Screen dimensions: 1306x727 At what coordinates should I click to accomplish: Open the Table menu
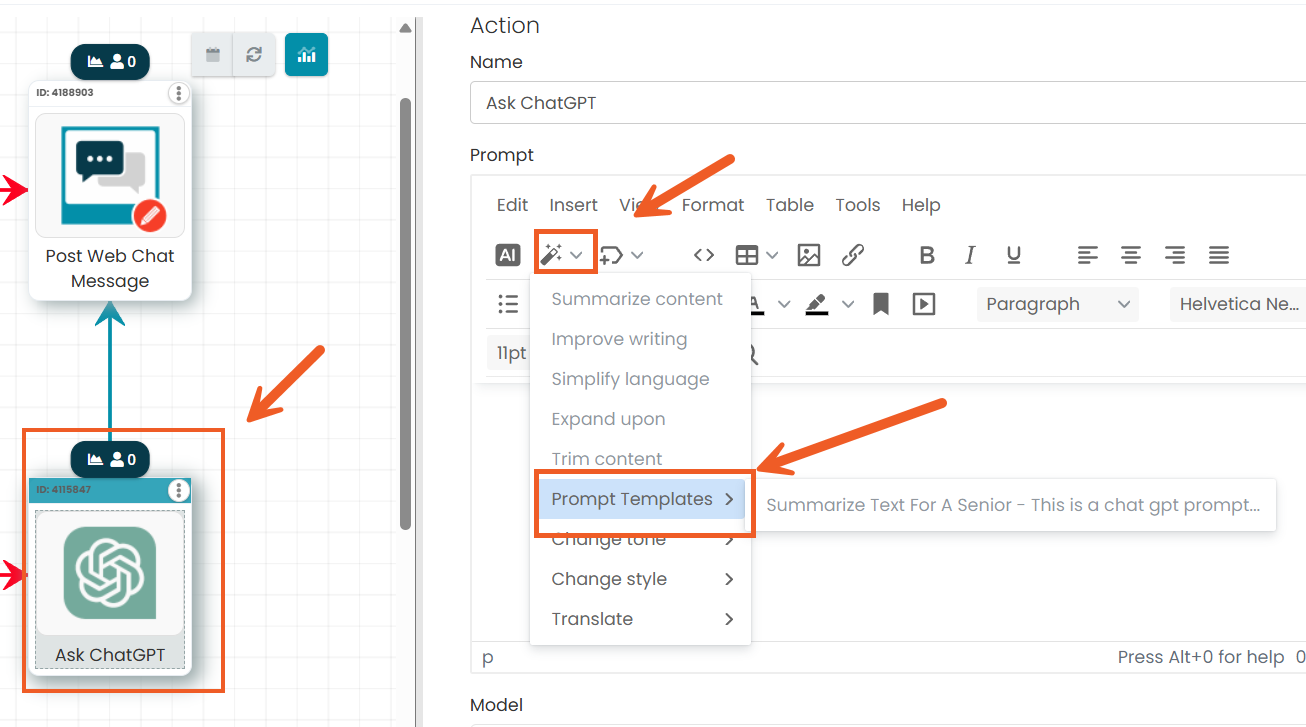(x=790, y=205)
